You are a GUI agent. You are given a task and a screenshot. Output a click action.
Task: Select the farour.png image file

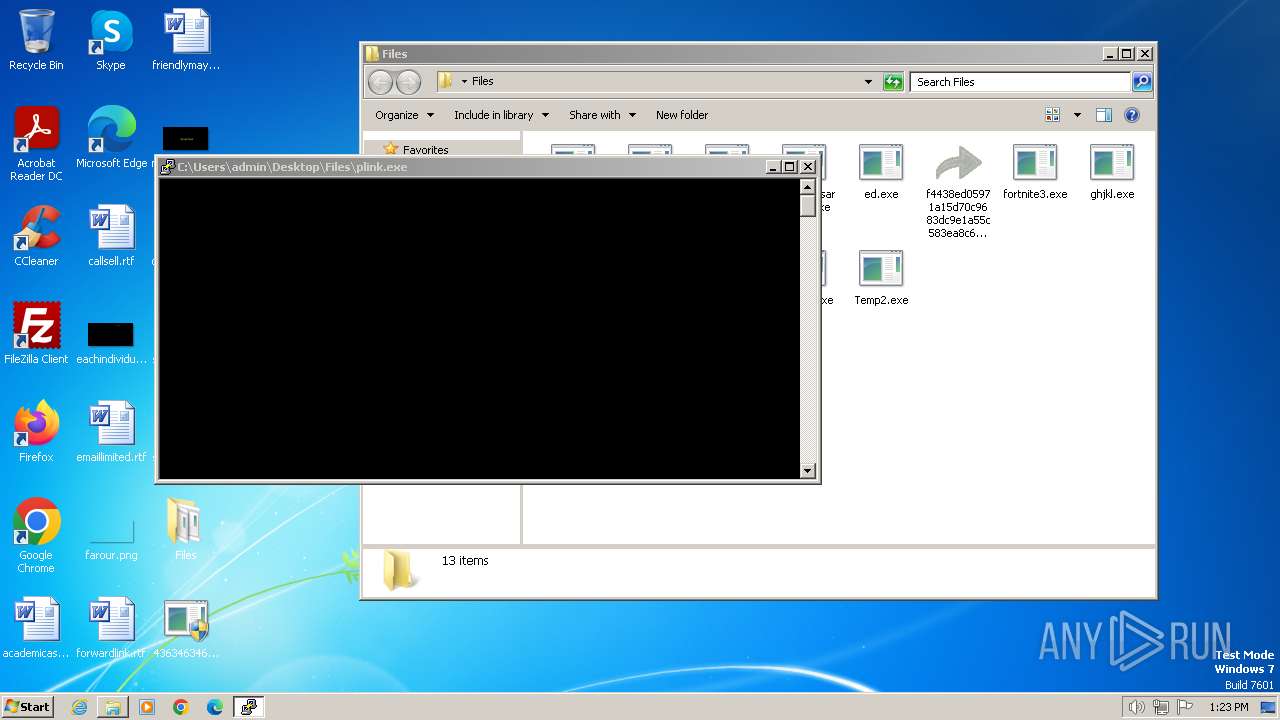[x=111, y=538]
